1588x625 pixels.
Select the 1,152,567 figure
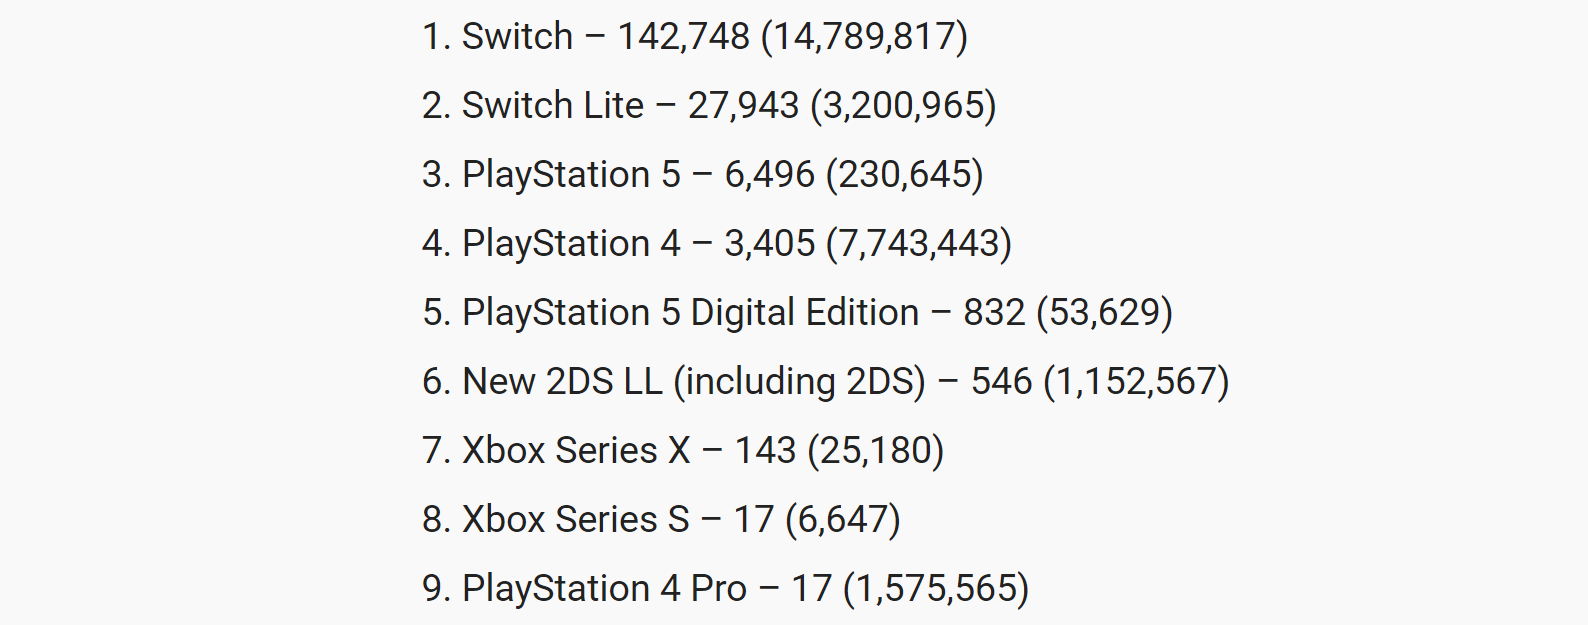point(1136,382)
